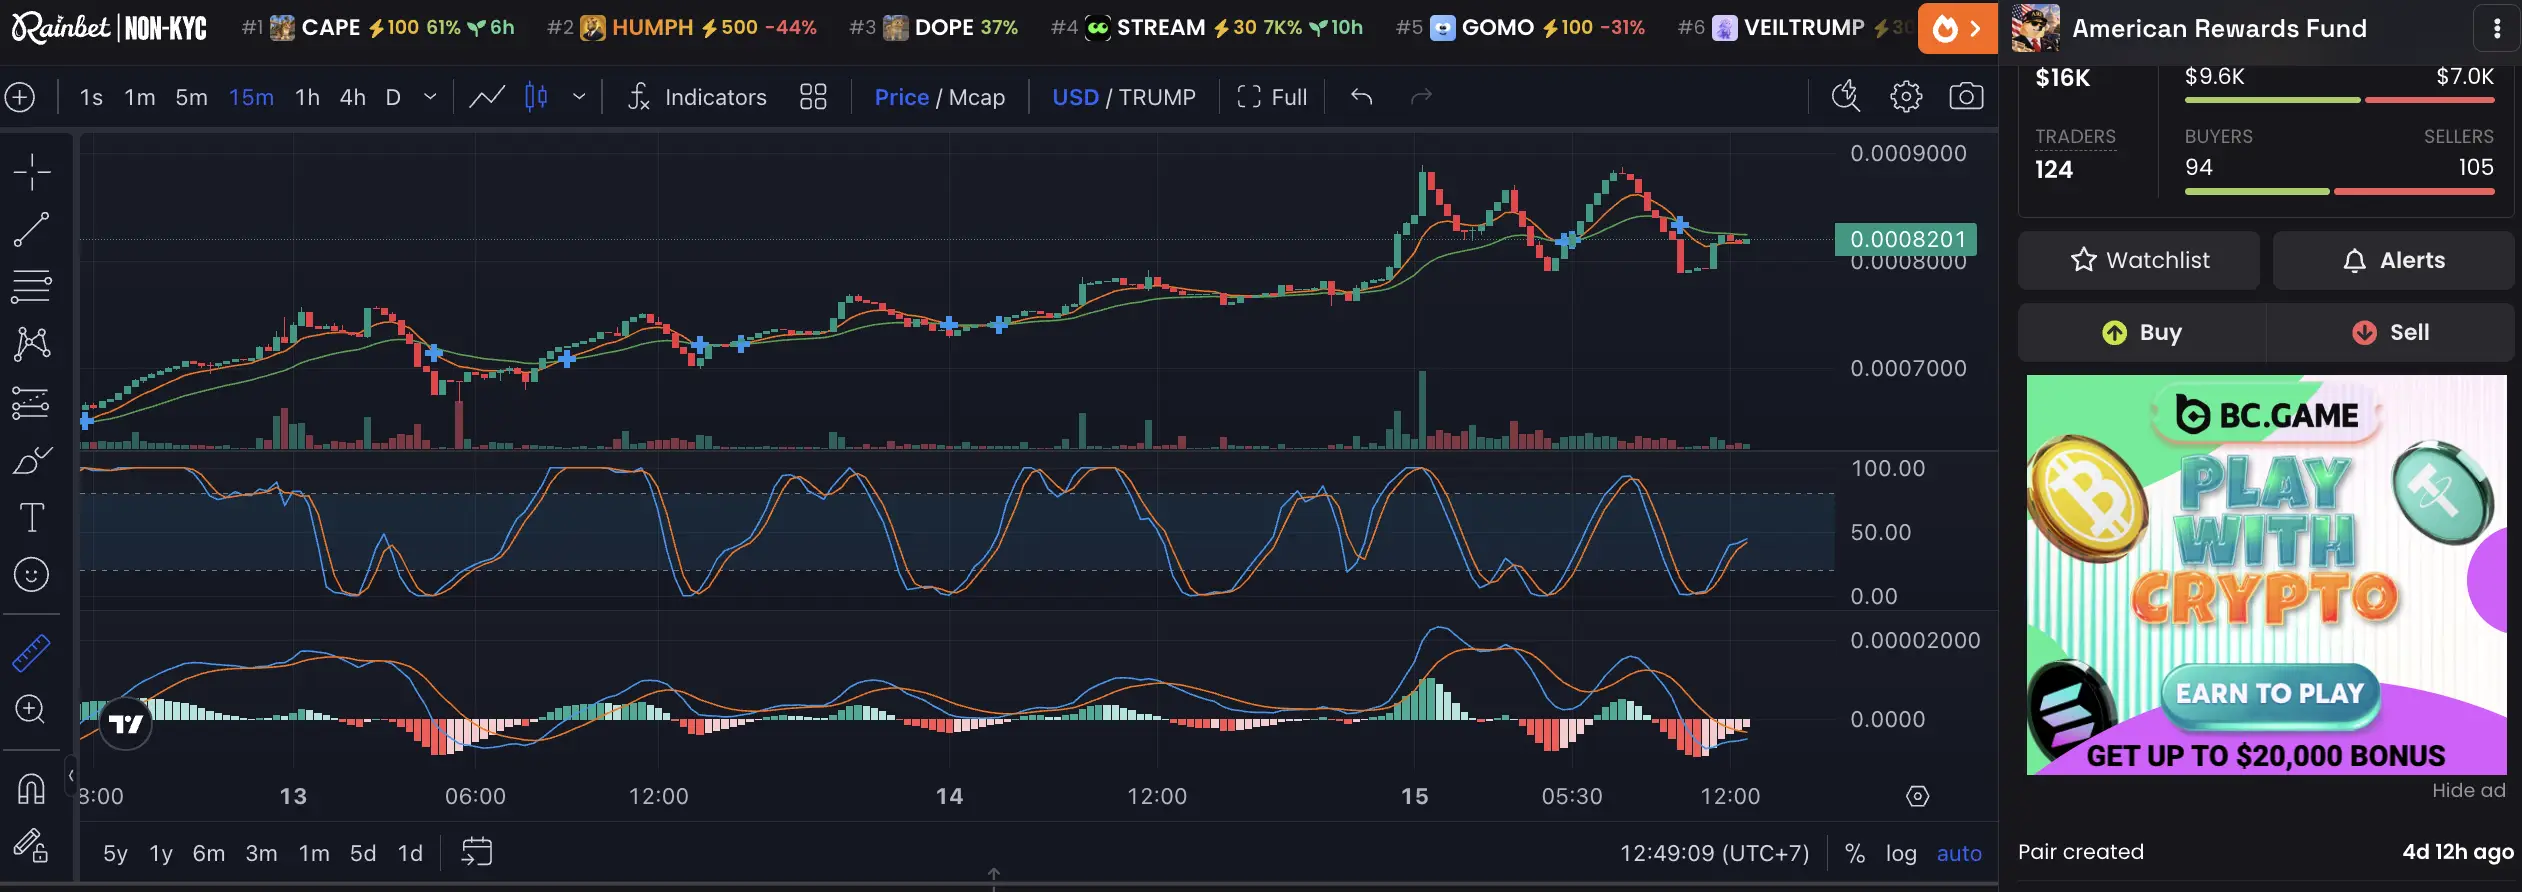Screen dimensions: 2522x892
Task: Select the ruler measure tool
Action: [x=32, y=652]
